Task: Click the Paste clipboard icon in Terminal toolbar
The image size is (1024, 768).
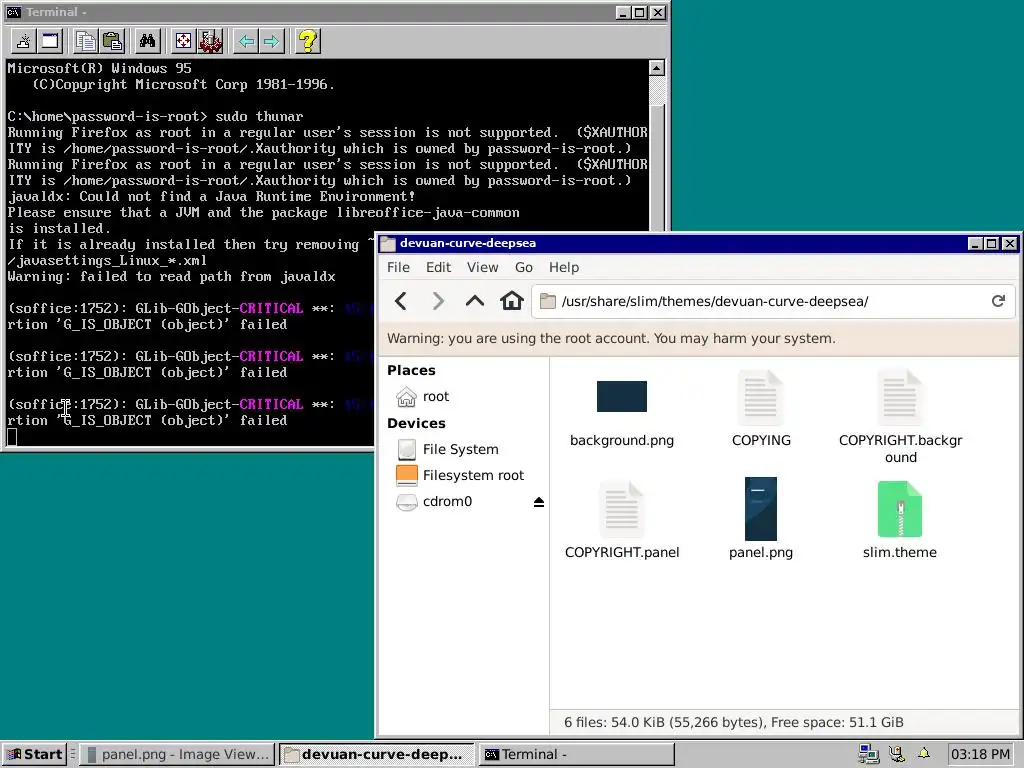Action: point(112,42)
